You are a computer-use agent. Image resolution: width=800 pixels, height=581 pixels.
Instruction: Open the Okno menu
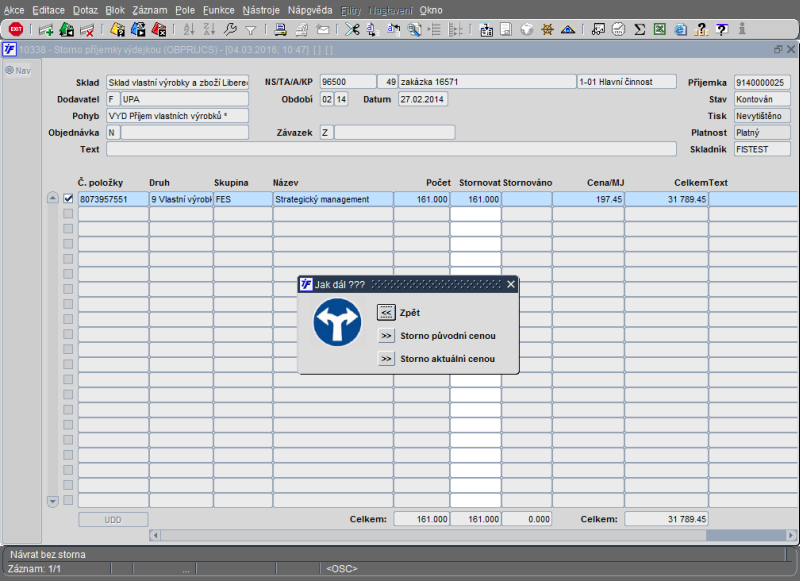click(x=431, y=10)
